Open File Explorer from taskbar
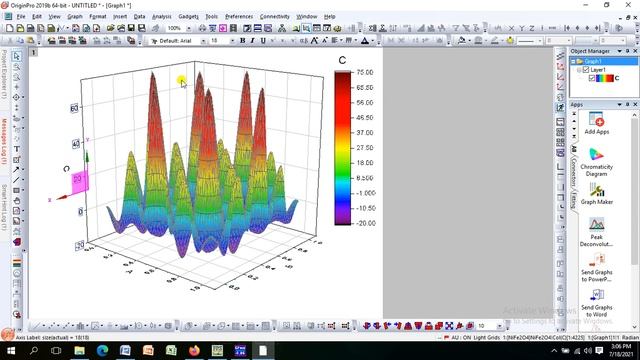 coord(79,351)
